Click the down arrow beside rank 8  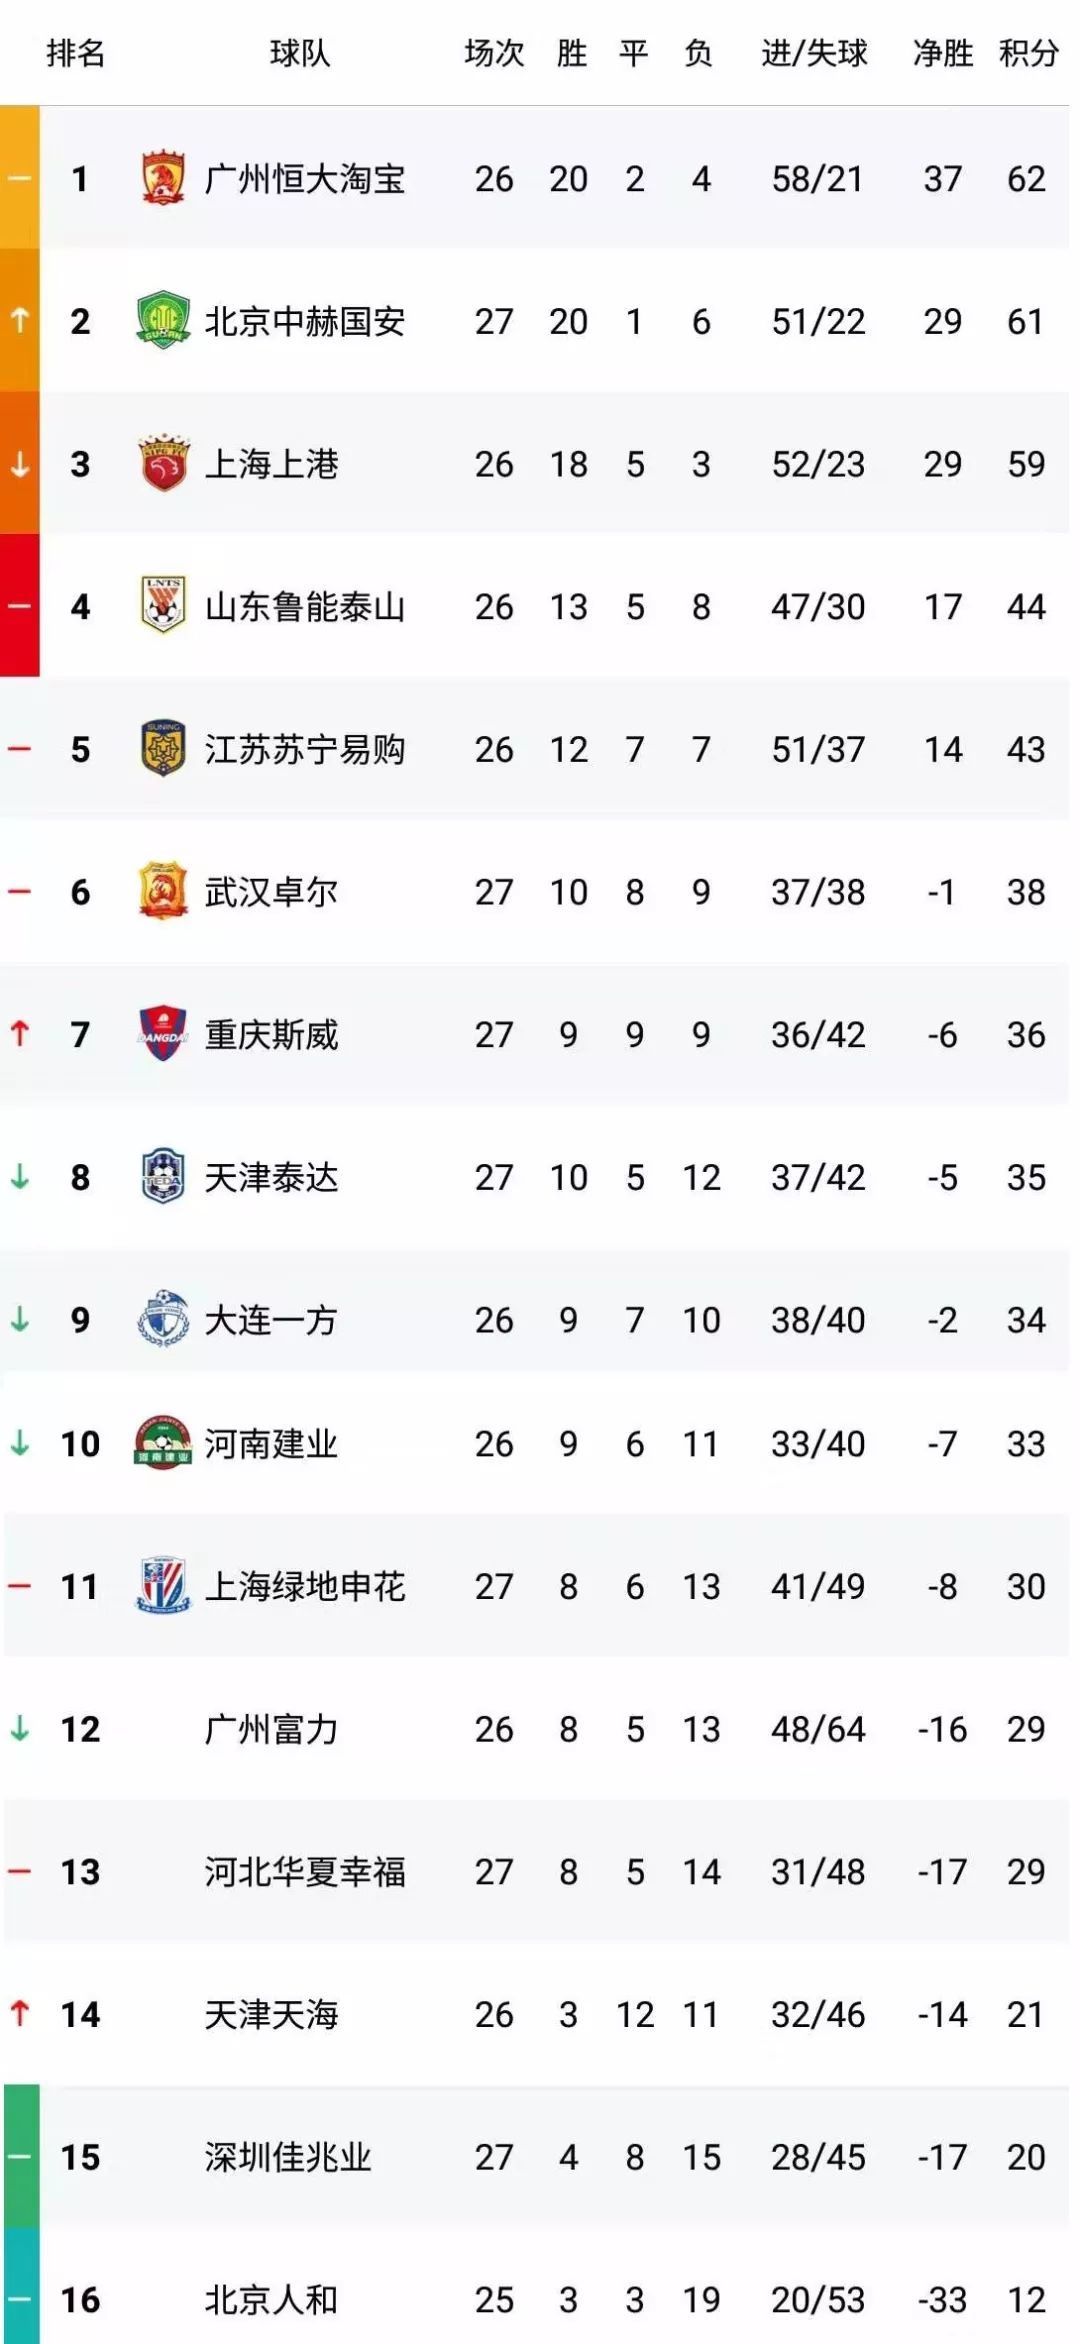pos(19,1177)
